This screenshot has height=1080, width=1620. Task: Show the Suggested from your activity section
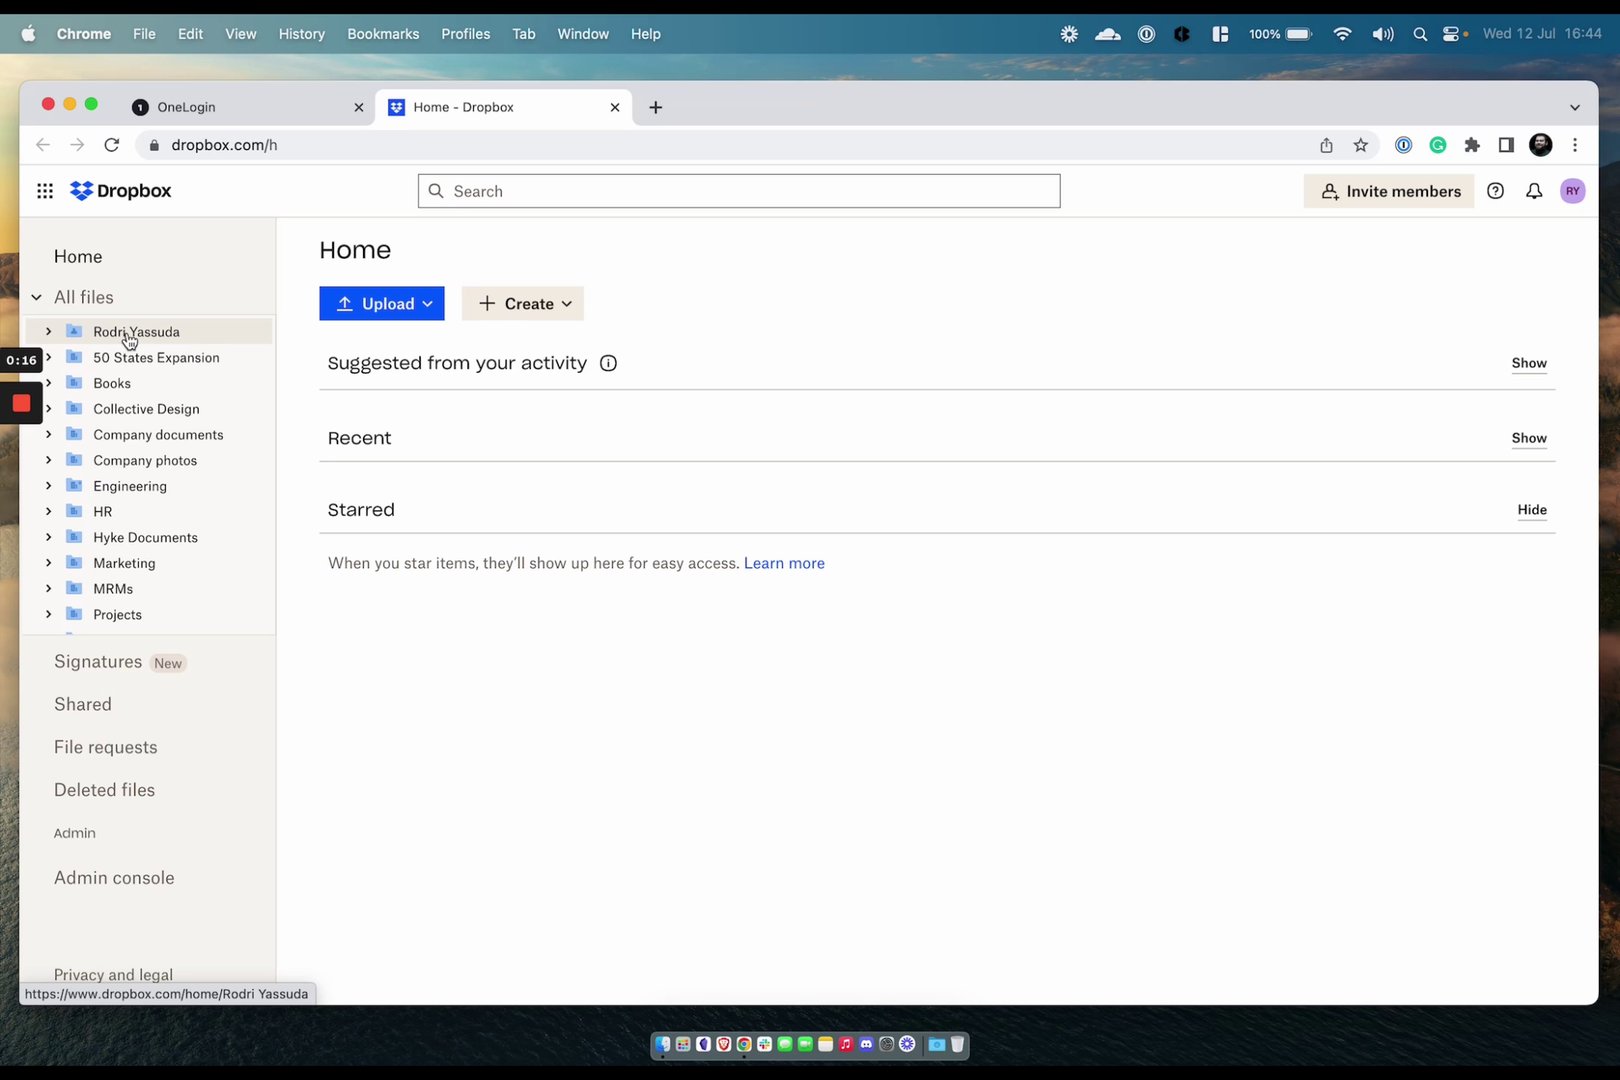(x=1529, y=363)
